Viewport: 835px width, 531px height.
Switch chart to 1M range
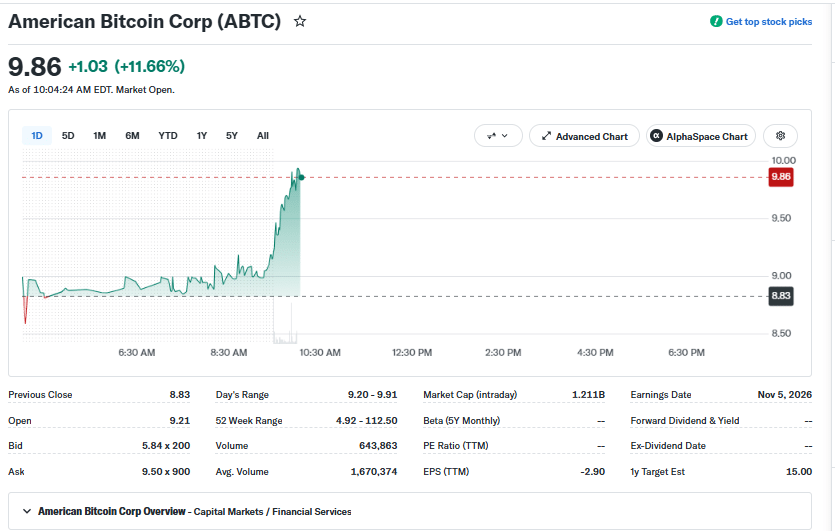[x=100, y=136]
